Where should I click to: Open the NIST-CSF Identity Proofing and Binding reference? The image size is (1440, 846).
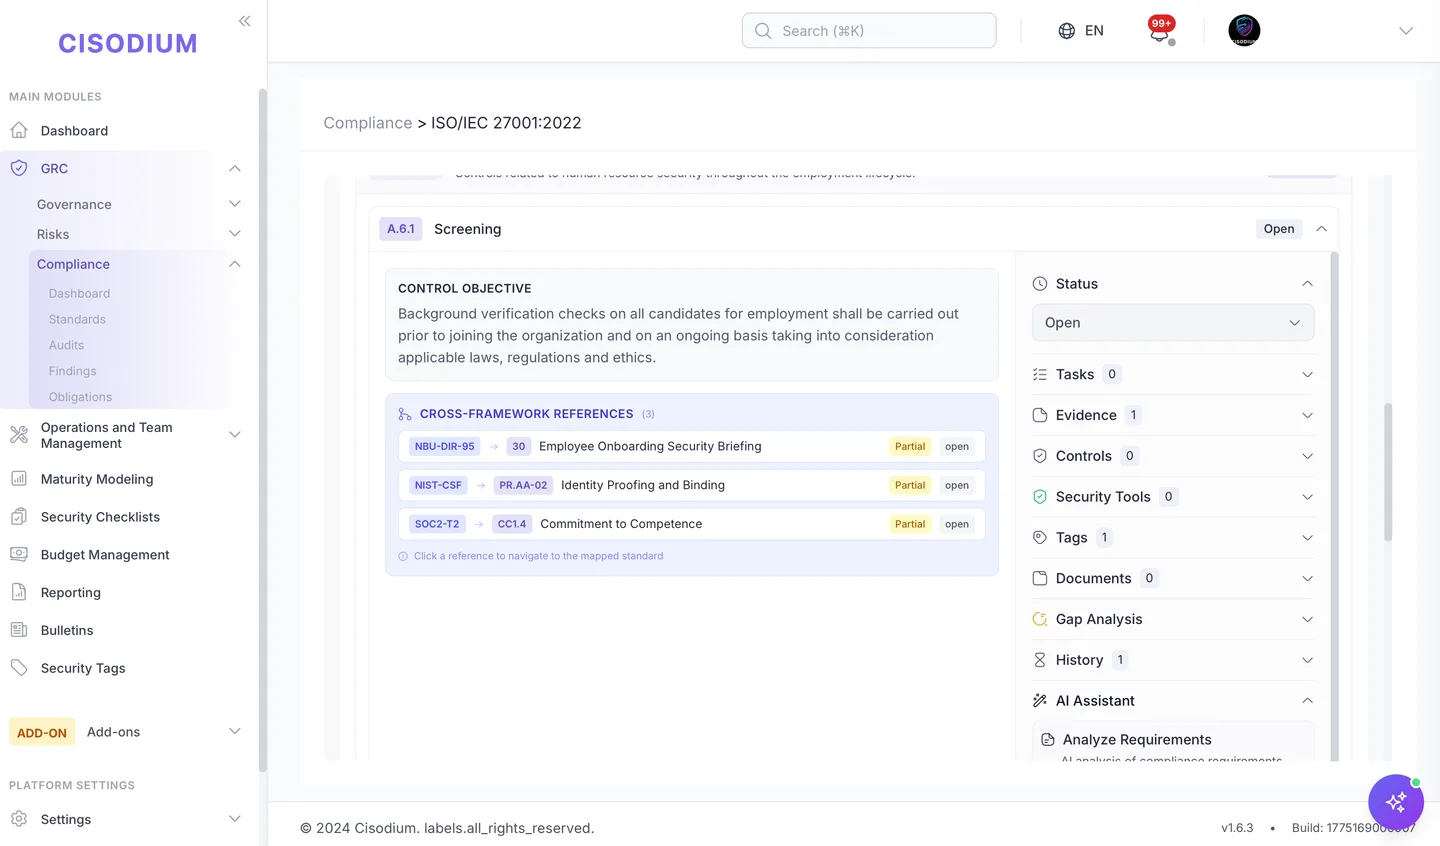692,485
